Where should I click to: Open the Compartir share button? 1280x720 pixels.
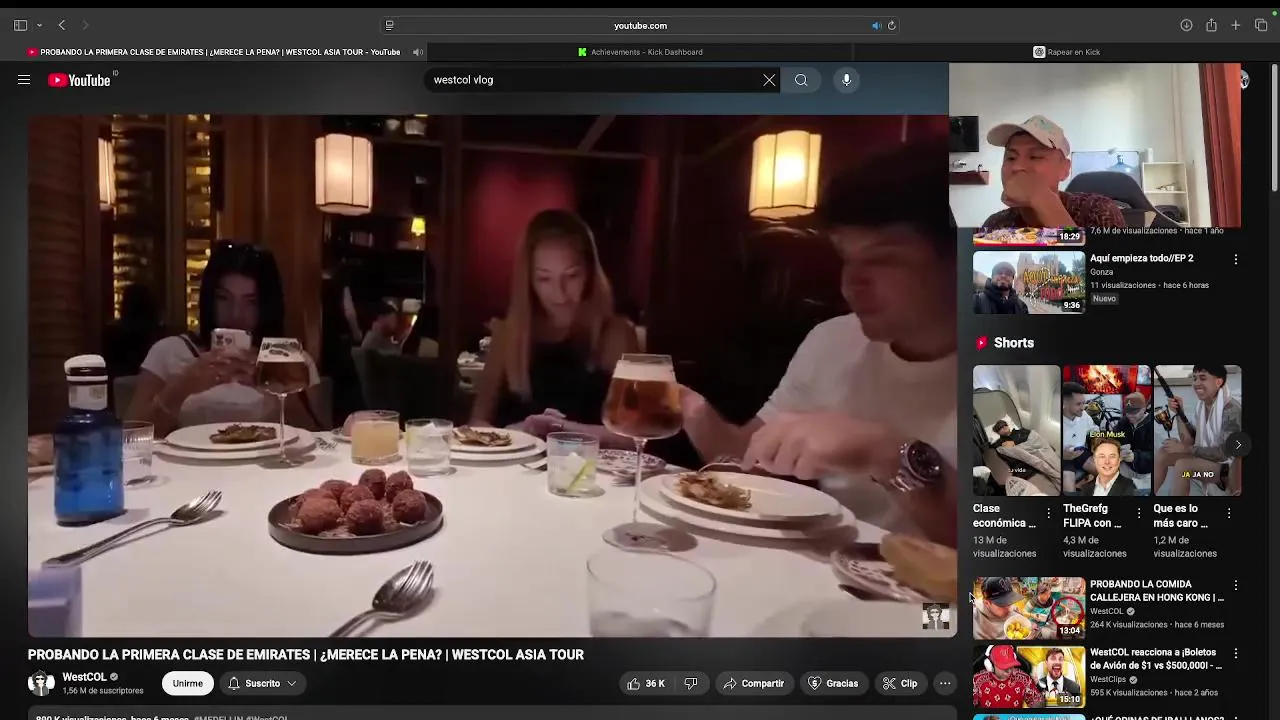point(753,683)
